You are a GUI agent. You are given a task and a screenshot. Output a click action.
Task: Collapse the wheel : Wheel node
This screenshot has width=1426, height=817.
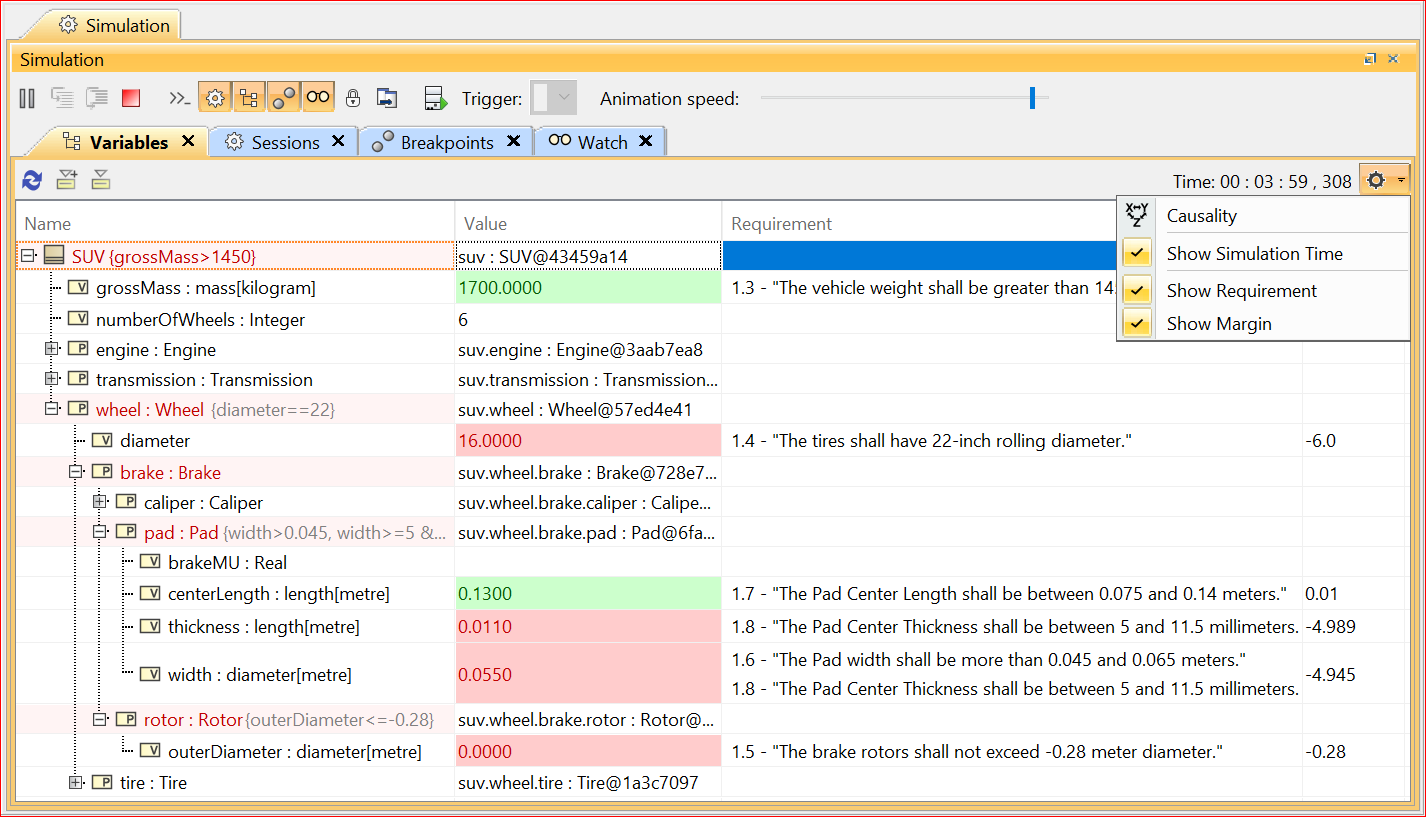pos(52,409)
